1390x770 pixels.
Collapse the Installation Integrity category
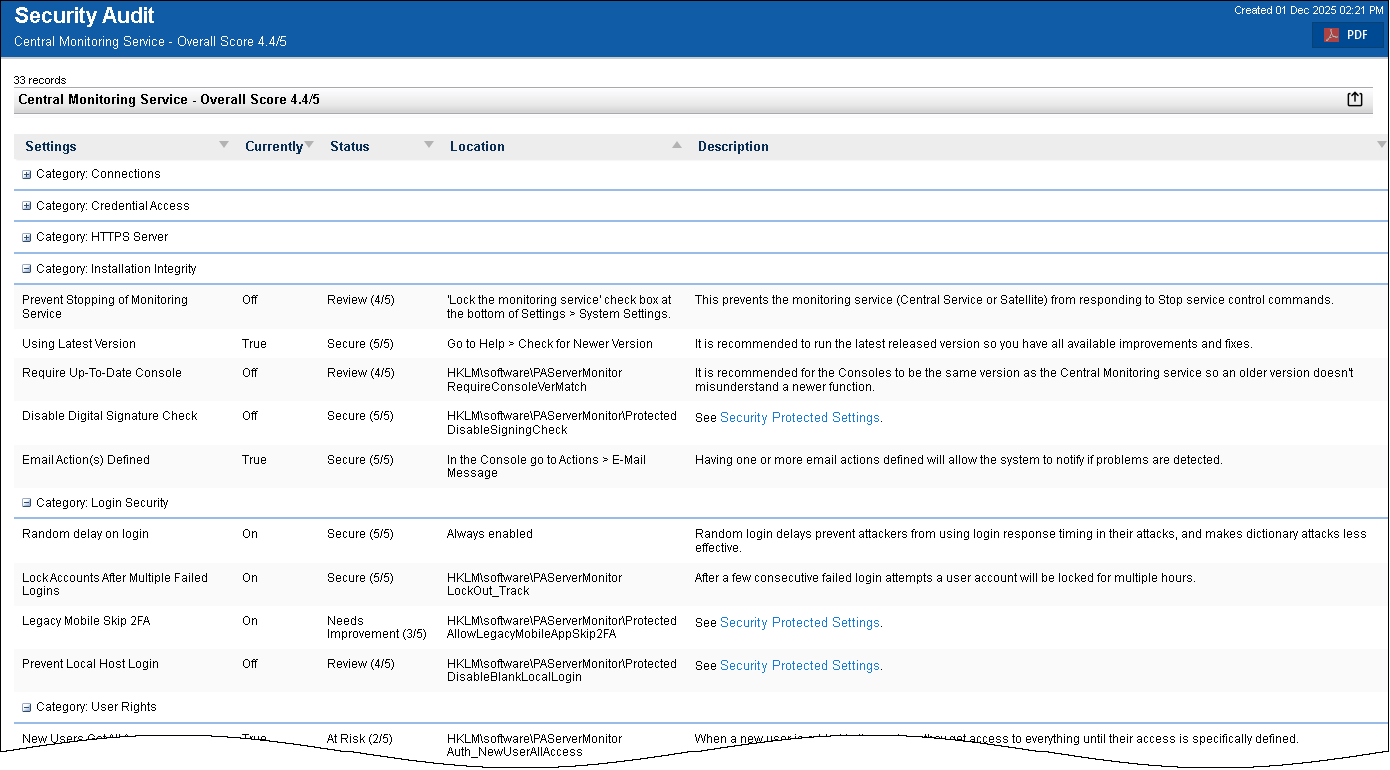click(27, 270)
